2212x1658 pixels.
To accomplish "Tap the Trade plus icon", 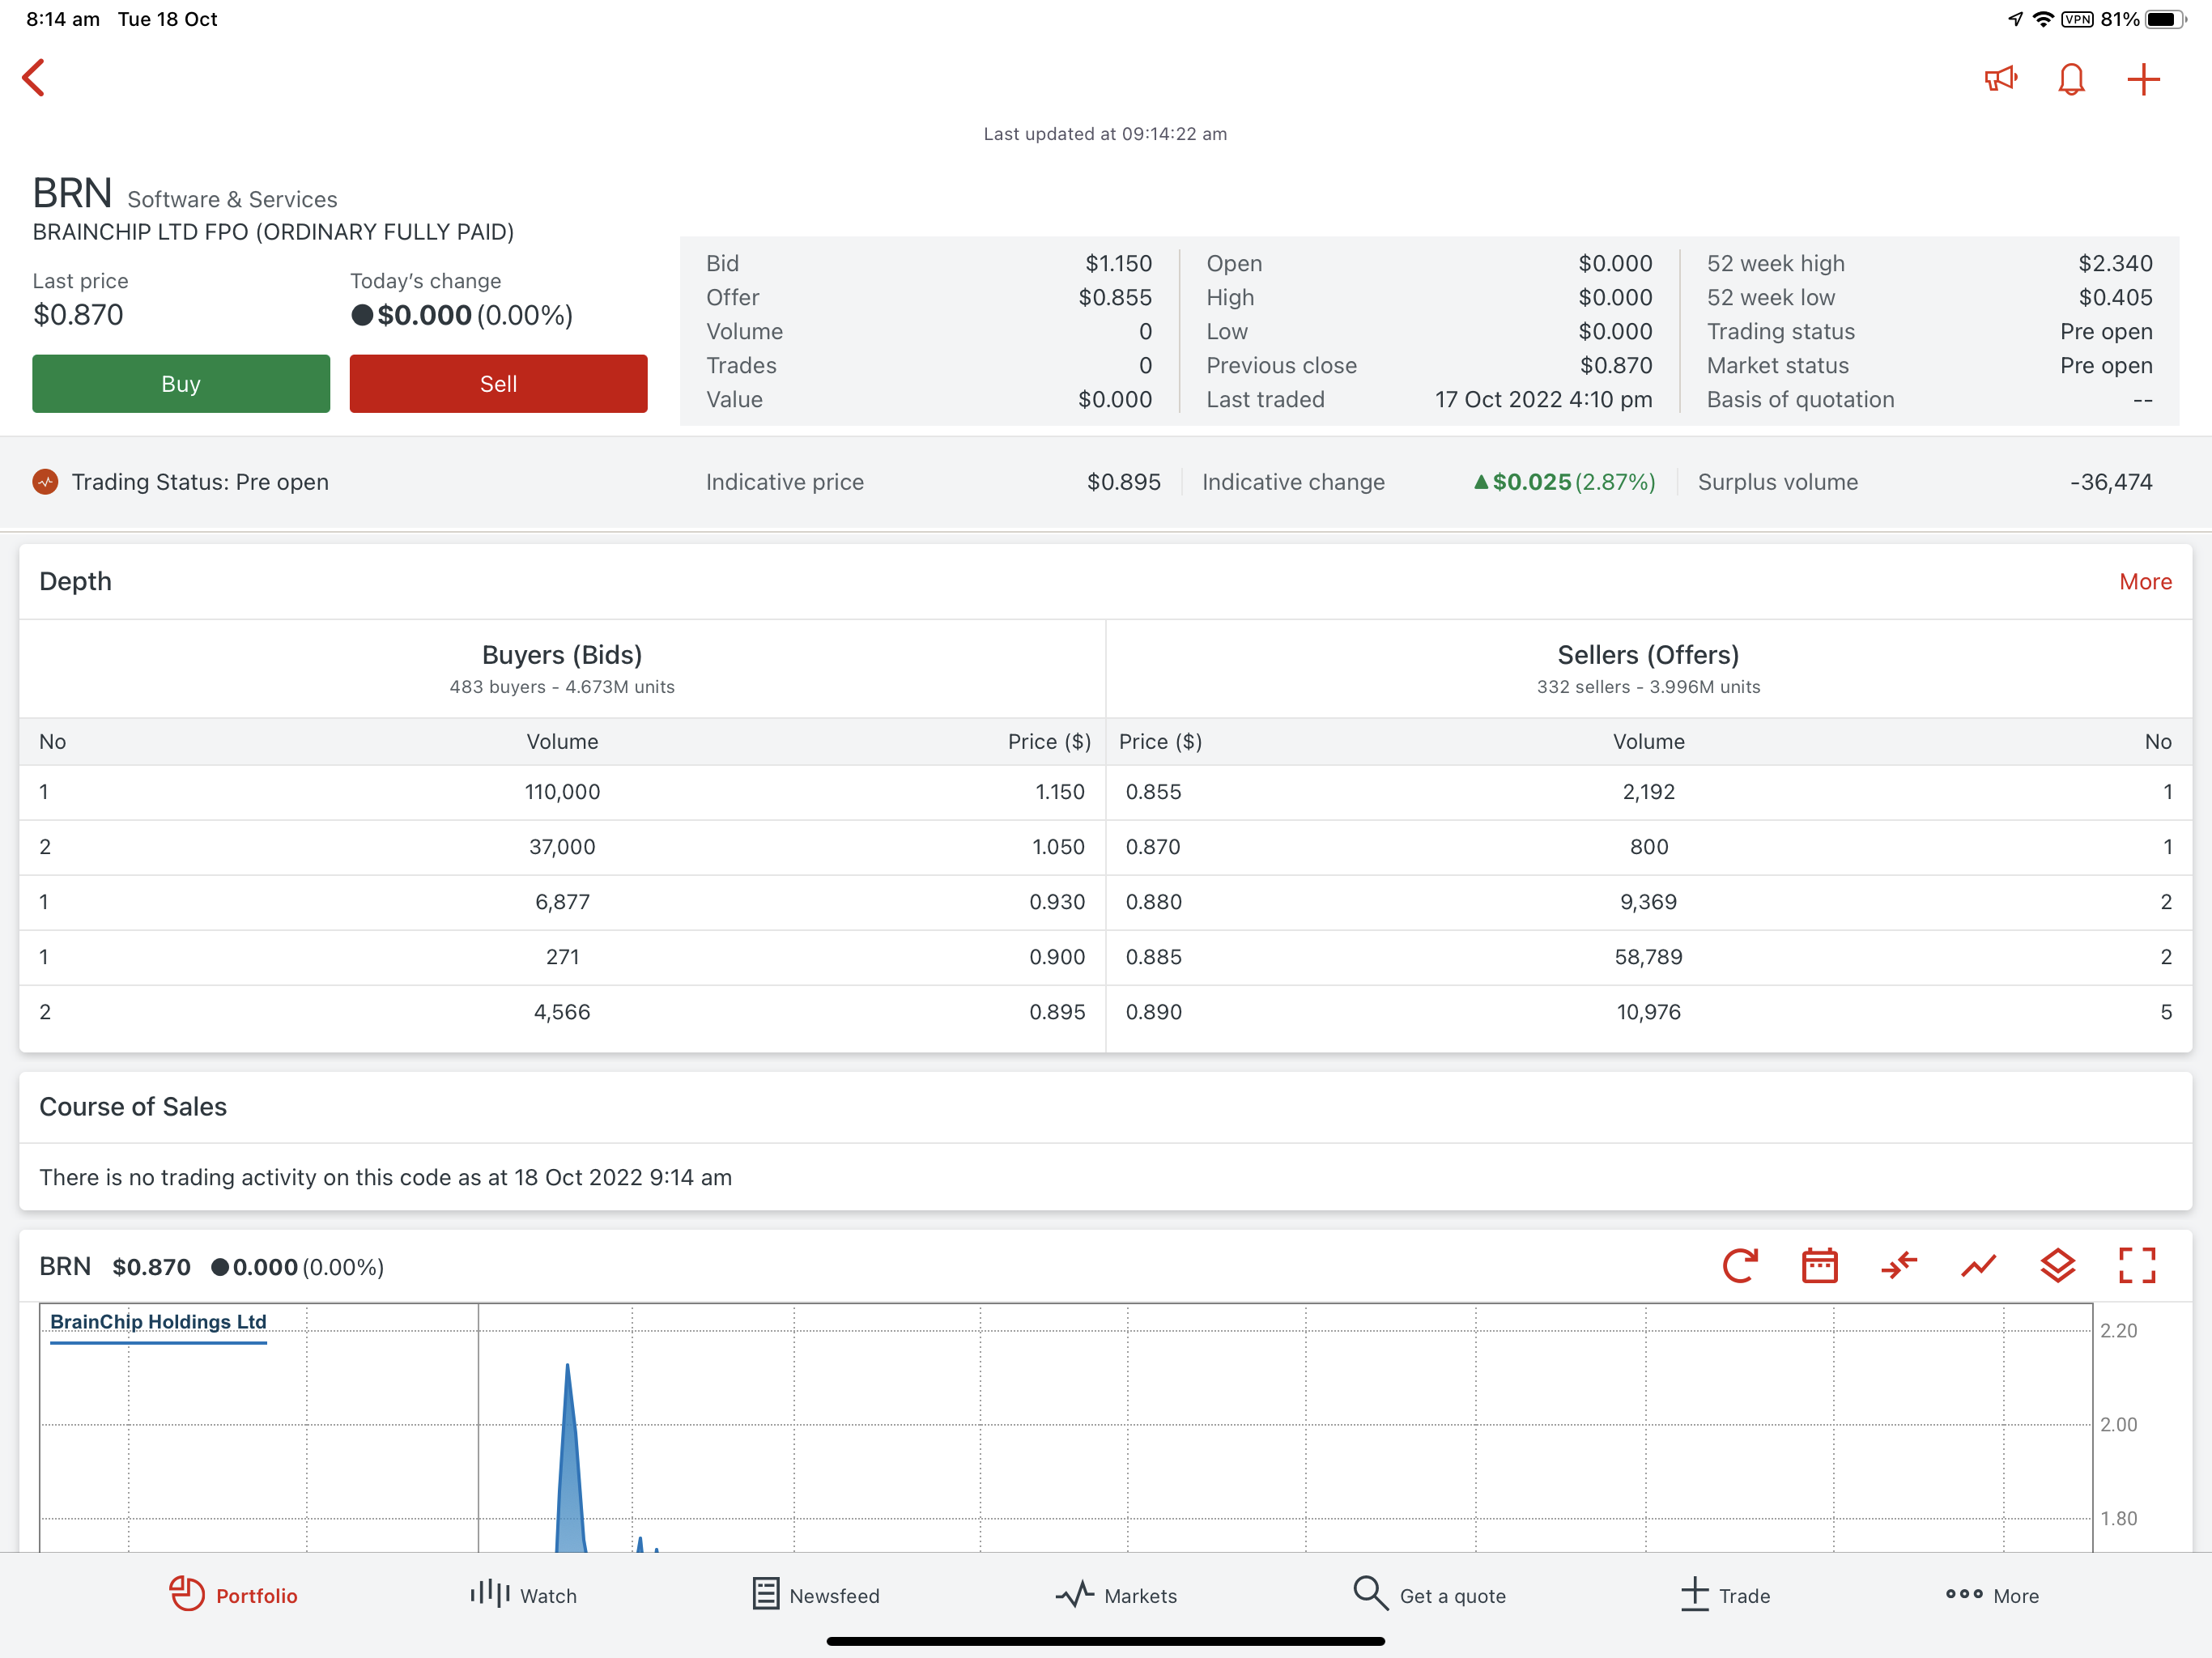I will pos(1694,1594).
